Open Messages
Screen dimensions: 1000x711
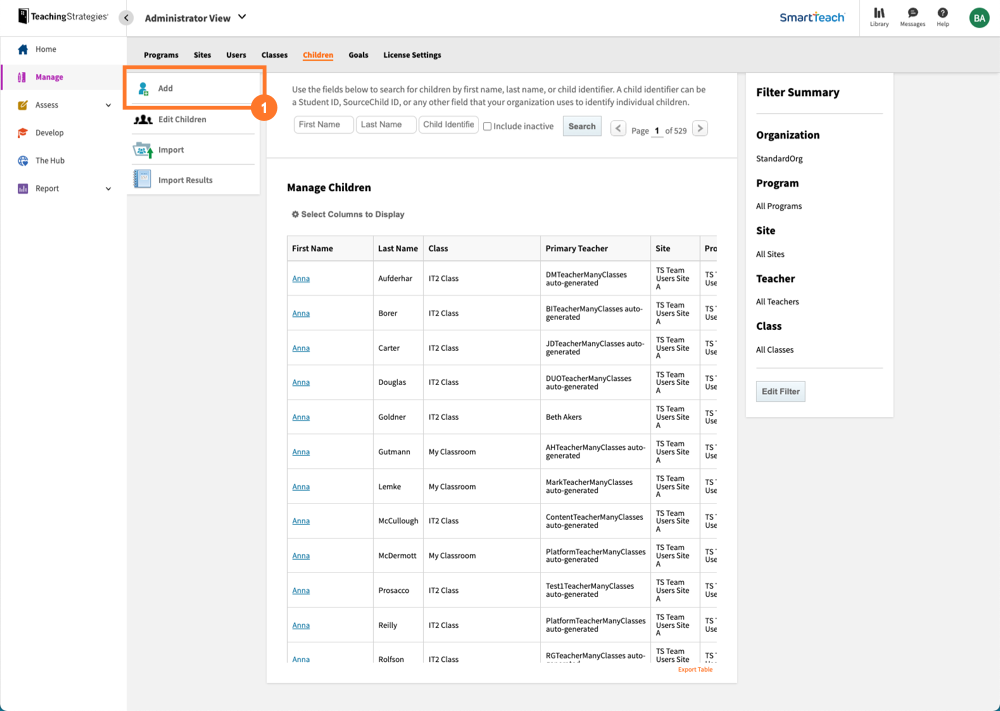[x=912, y=17]
